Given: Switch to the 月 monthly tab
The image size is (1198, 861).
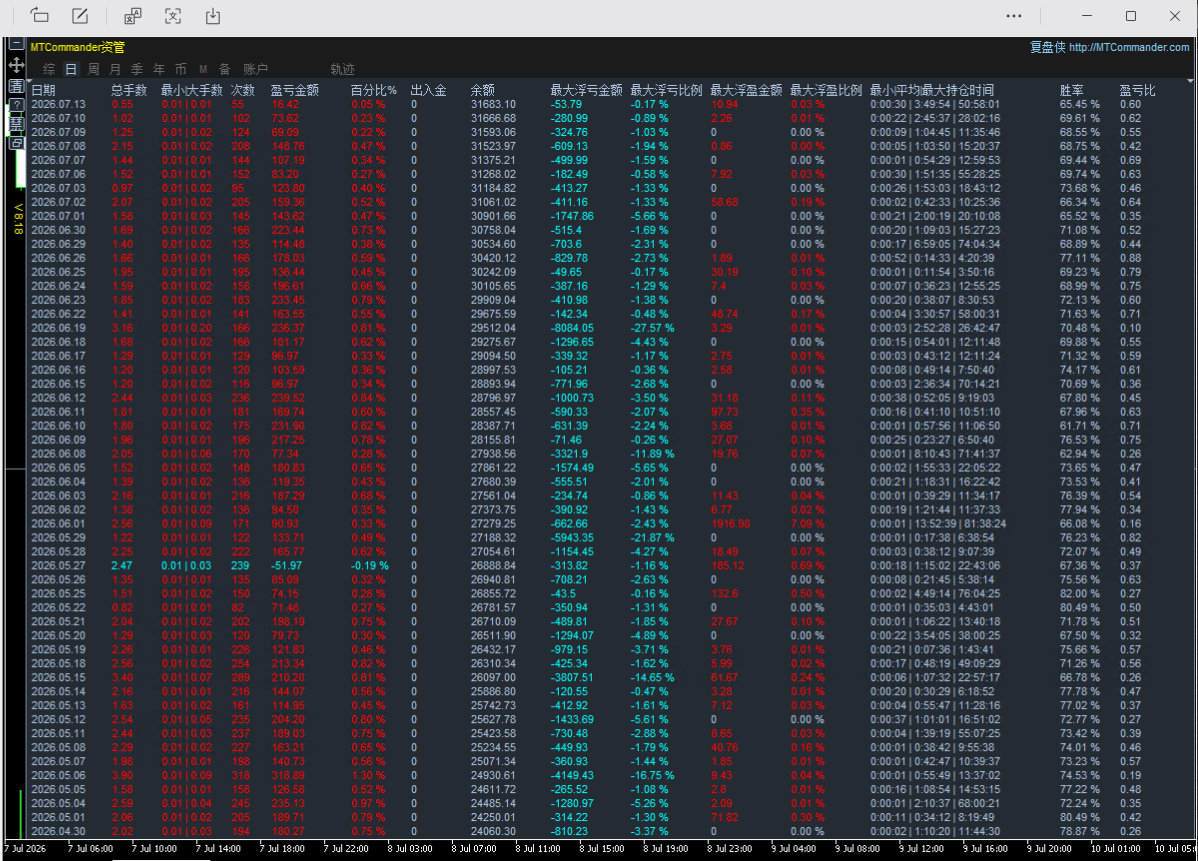Looking at the screenshot, I should point(115,70).
